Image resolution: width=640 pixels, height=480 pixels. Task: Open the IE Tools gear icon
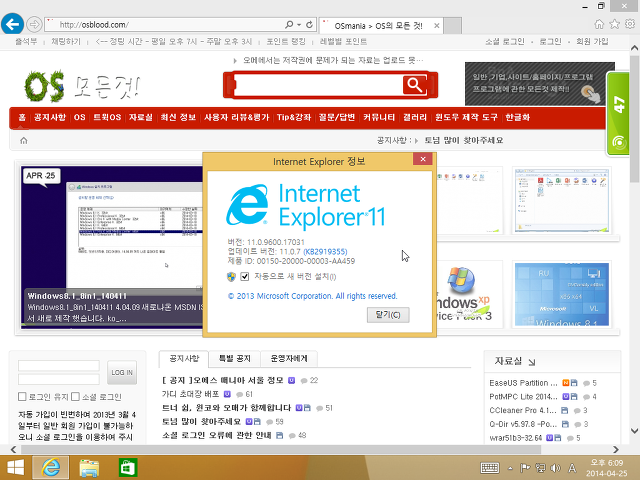pos(630,24)
